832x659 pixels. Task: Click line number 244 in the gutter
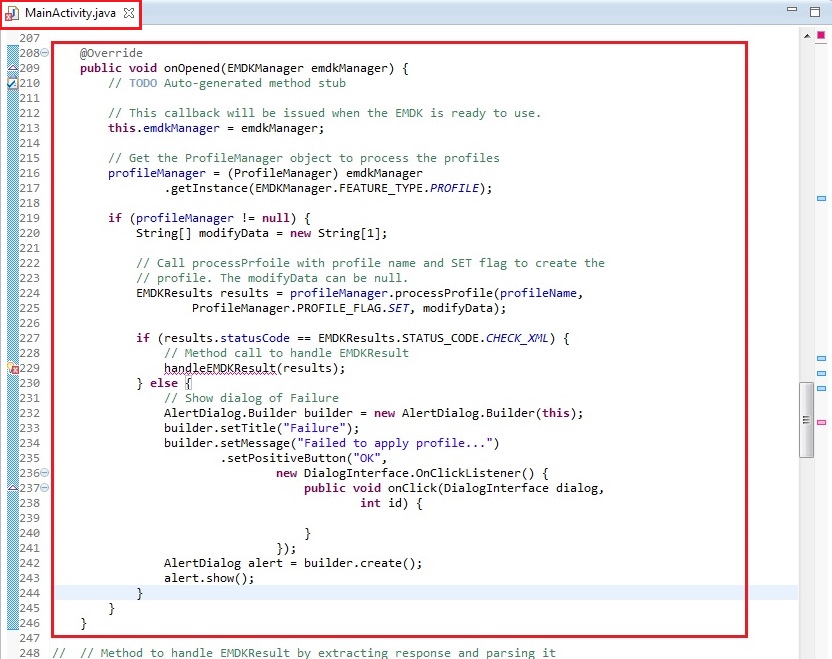[29, 593]
